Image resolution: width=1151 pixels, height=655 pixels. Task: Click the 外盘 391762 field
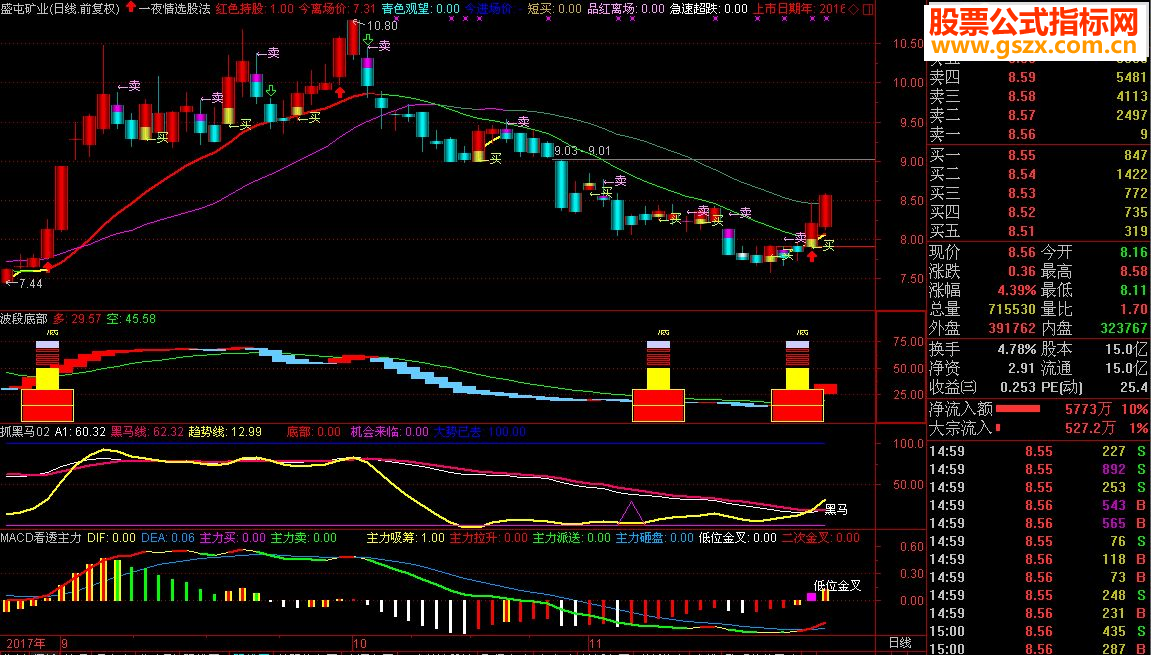pyautogui.click(x=982, y=328)
